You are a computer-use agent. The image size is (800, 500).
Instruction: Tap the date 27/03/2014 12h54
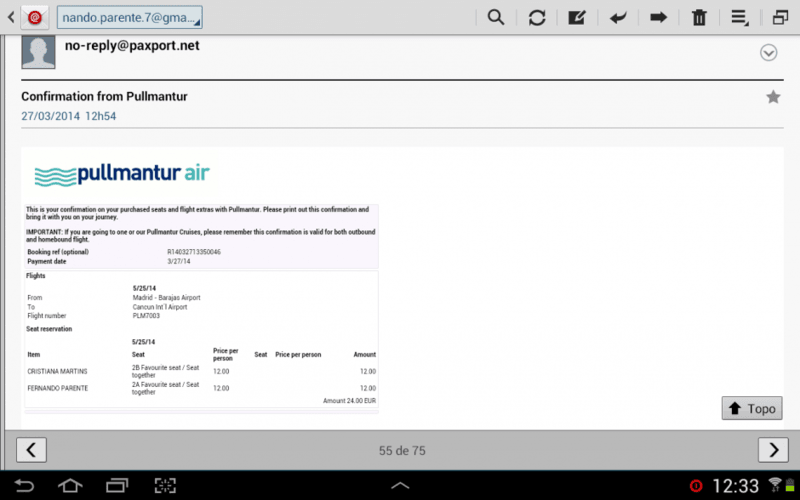point(68,116)
